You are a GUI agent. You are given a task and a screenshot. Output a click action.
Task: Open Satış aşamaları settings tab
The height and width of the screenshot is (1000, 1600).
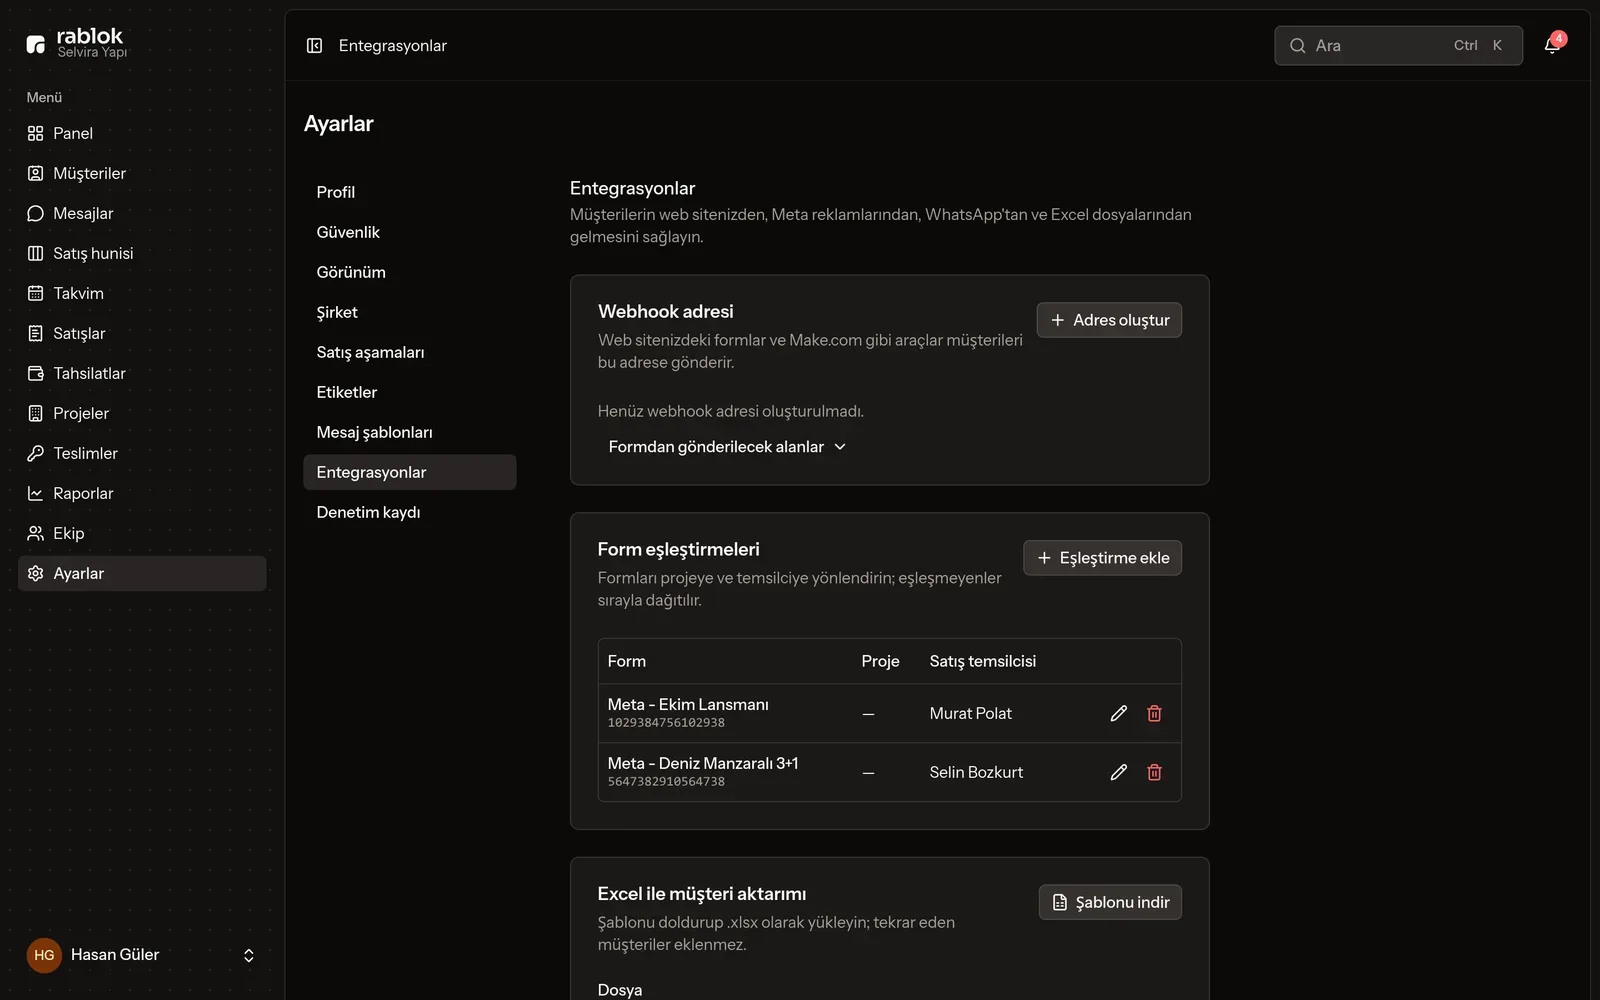pos(410,352)
